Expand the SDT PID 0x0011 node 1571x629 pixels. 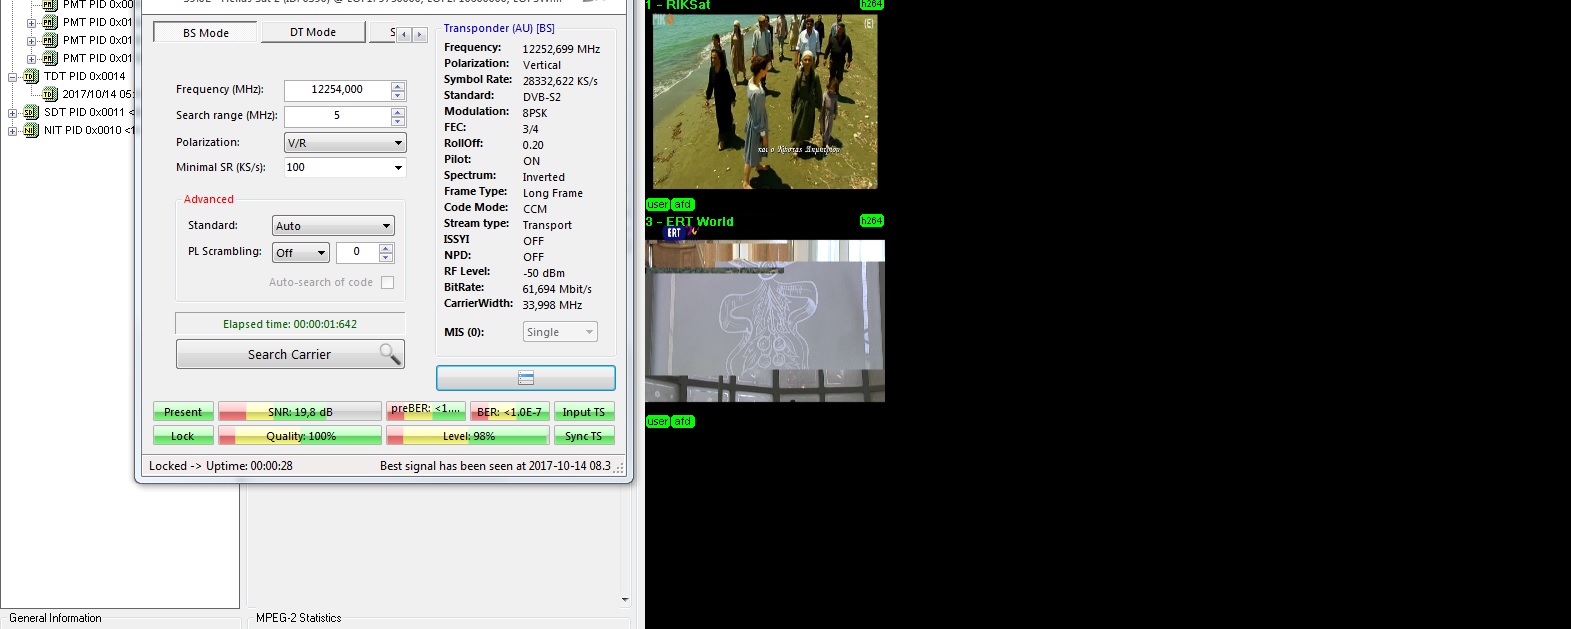(x=13, y=112)
